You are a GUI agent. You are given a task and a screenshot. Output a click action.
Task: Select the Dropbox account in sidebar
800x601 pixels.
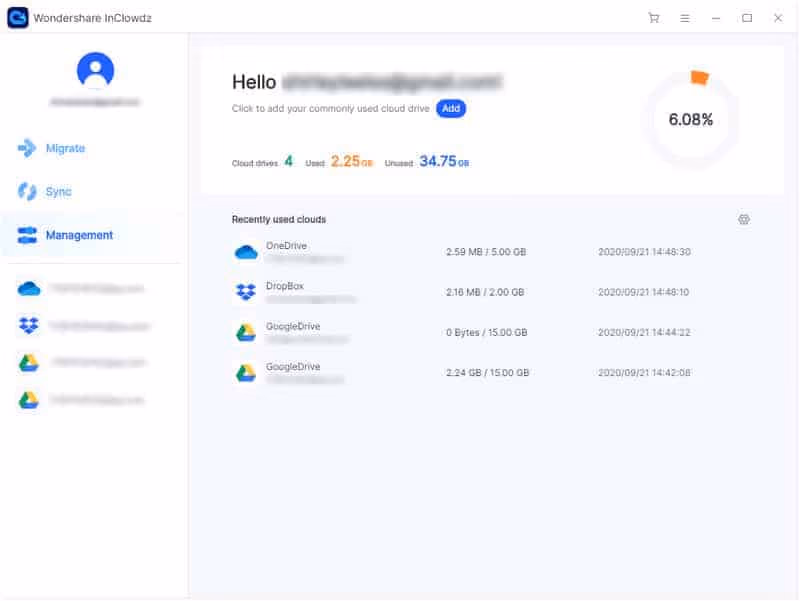click(x=80, y=326)
